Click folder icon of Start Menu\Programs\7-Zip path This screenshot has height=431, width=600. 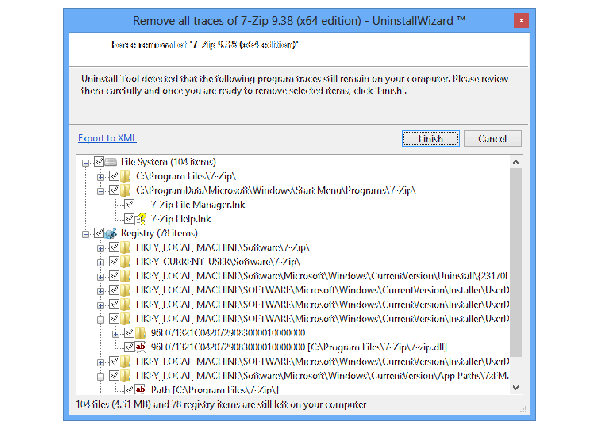125,190
